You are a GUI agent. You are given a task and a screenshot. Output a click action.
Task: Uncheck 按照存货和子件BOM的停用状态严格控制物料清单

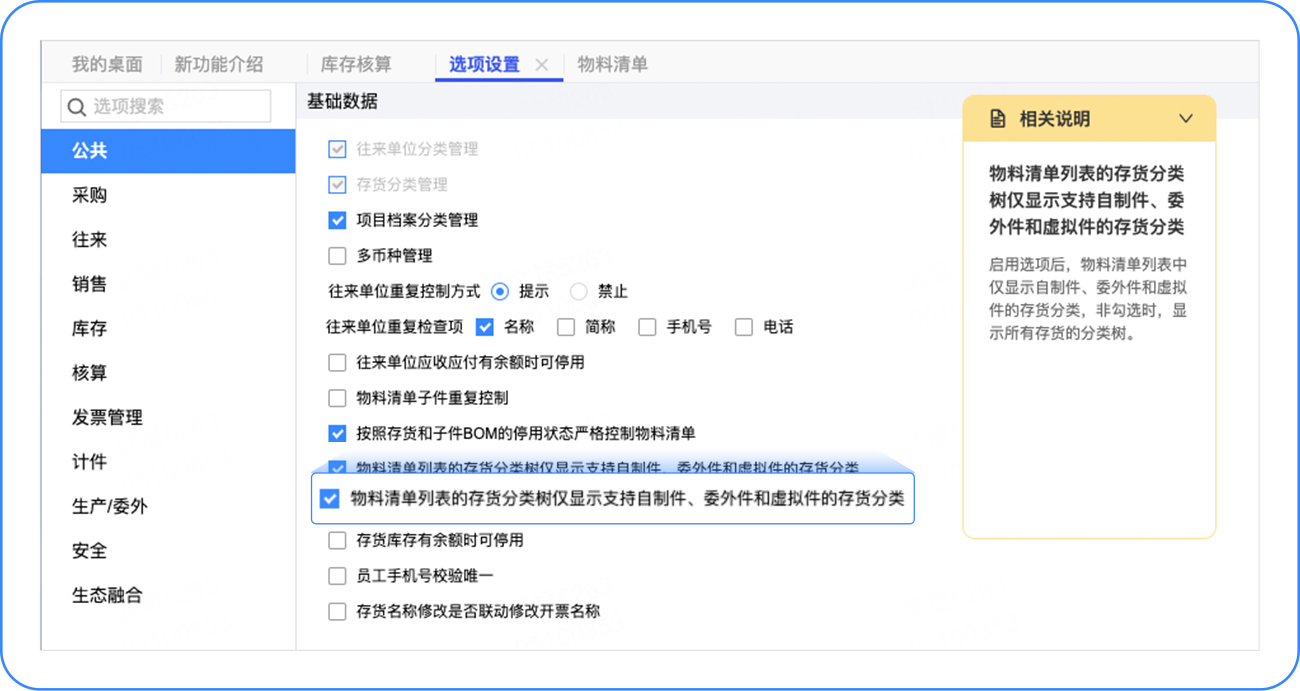pos(337,434)
